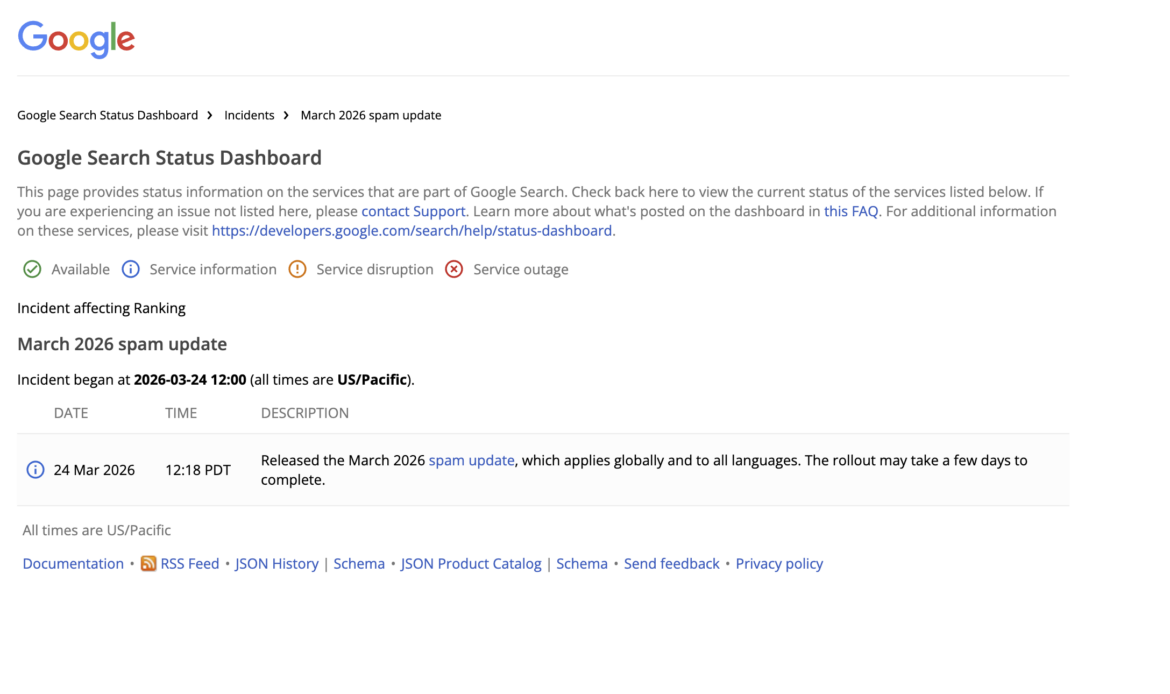Click the Send feedback link
1170x694 pixels.
(x=671, y=564)
